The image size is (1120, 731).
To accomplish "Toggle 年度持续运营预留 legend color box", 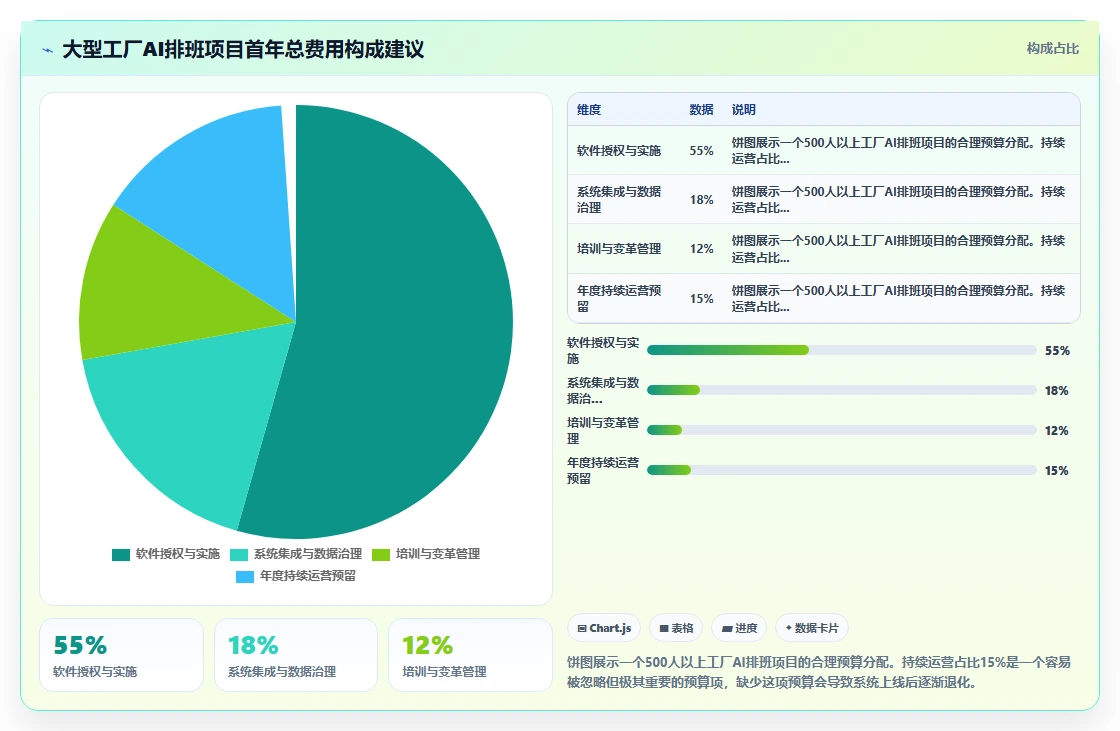I will coord(245,577).
